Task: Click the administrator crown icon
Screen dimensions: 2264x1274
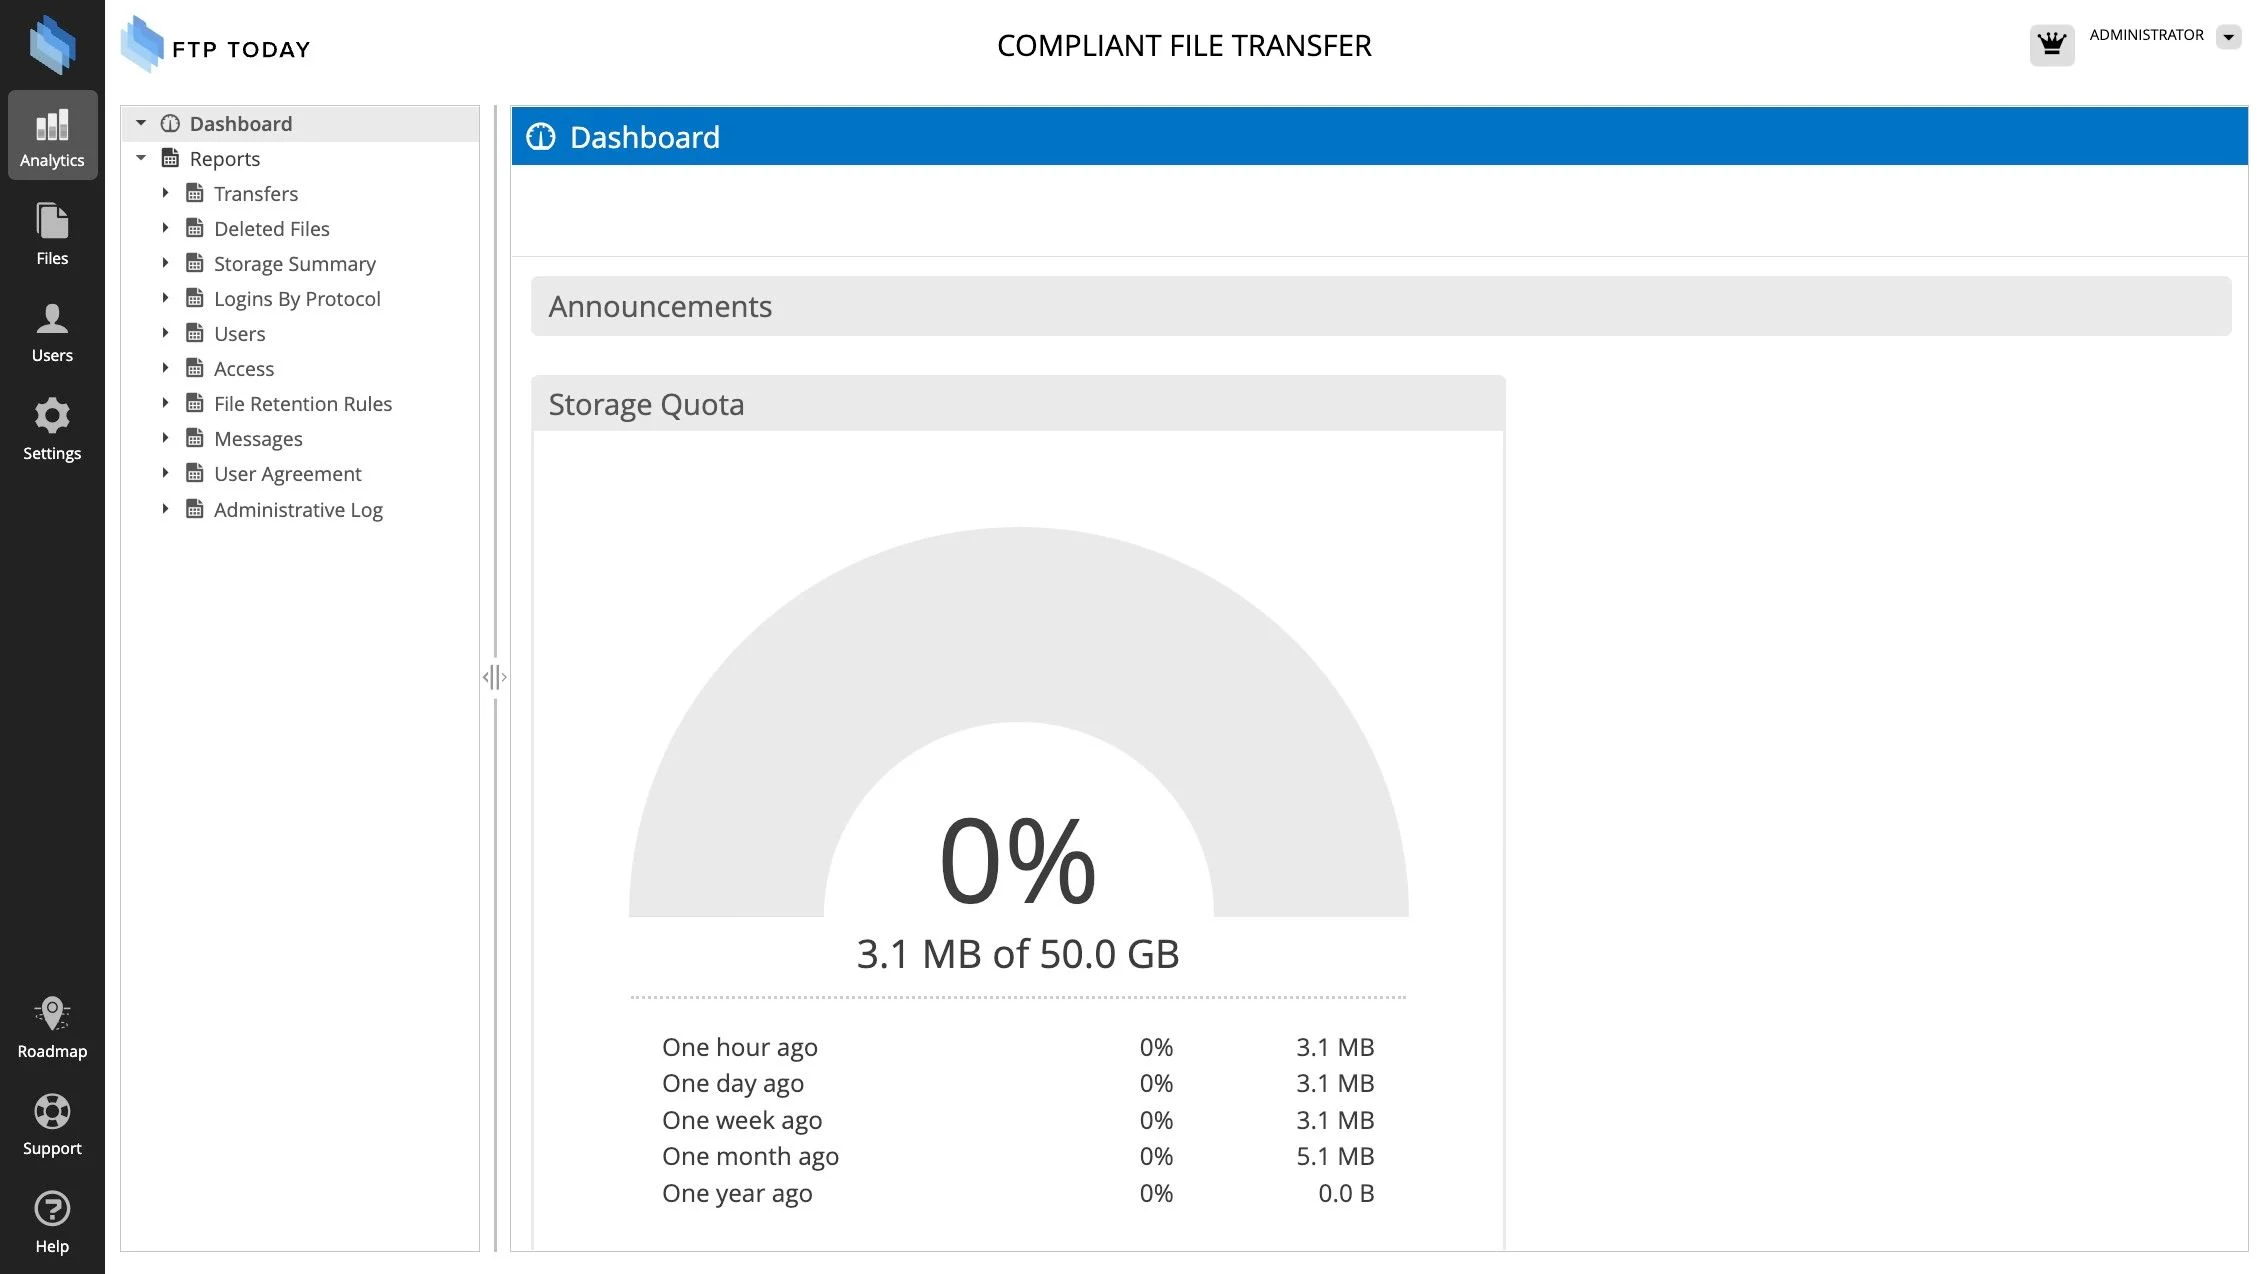Action: (2051, 45)
